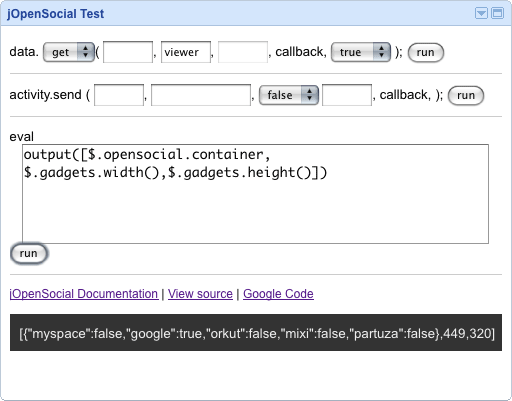Open the Google Code link
This screenshot has height=401, width=512.
[x=278, y=294]
